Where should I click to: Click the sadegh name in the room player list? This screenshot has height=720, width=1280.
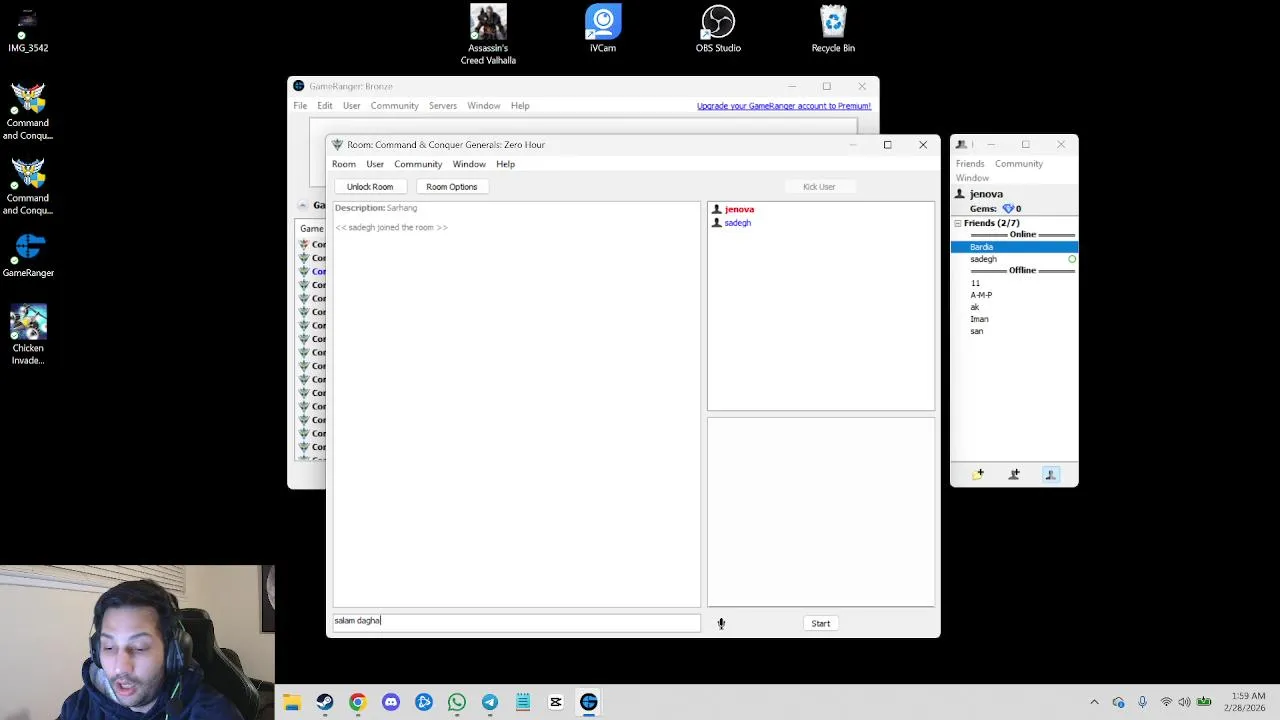(x=737, y=223)
